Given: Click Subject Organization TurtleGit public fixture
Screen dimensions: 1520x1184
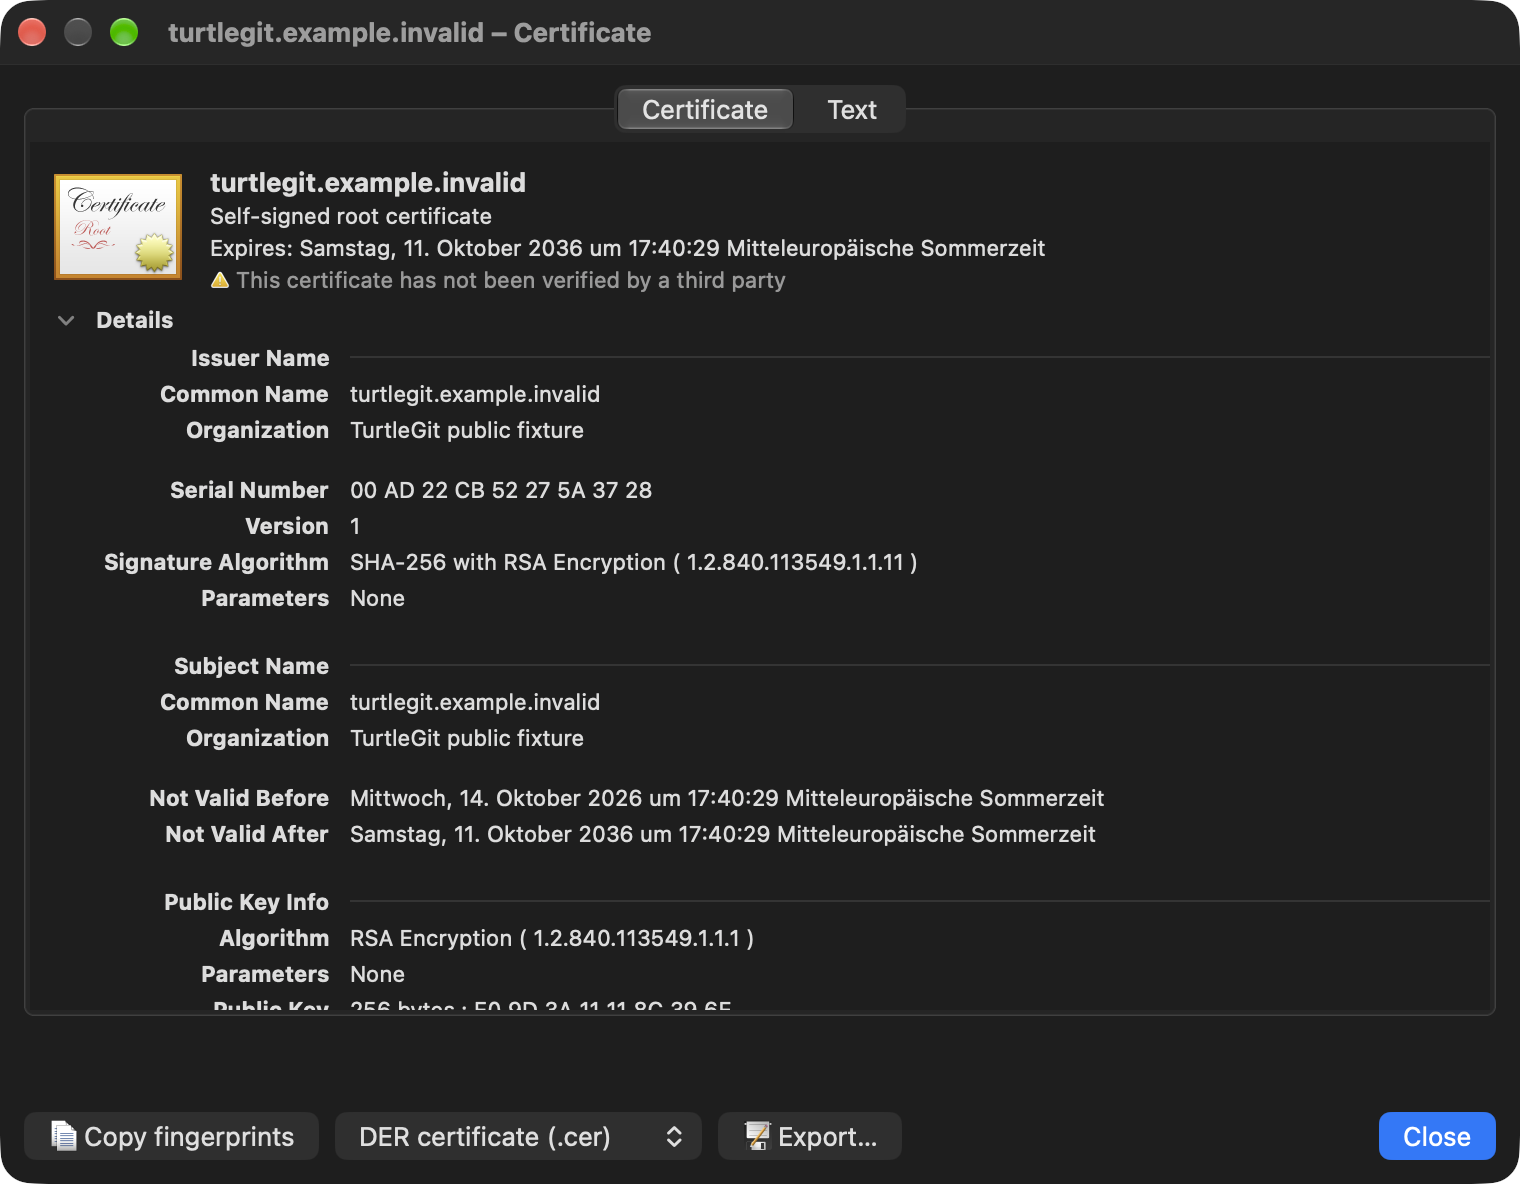Looking at the screenshot, I should 467,738.
